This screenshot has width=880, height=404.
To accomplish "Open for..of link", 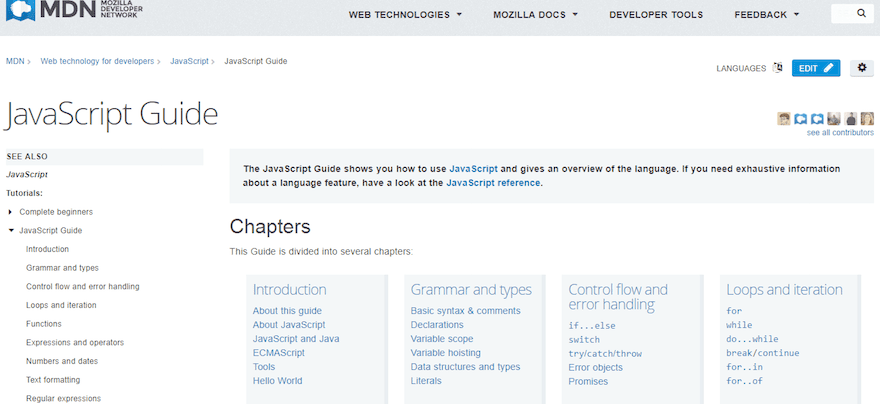I will [744, 381].
